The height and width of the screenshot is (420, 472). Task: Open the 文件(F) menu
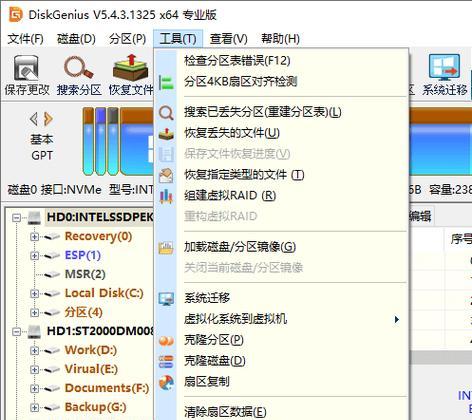26,39
